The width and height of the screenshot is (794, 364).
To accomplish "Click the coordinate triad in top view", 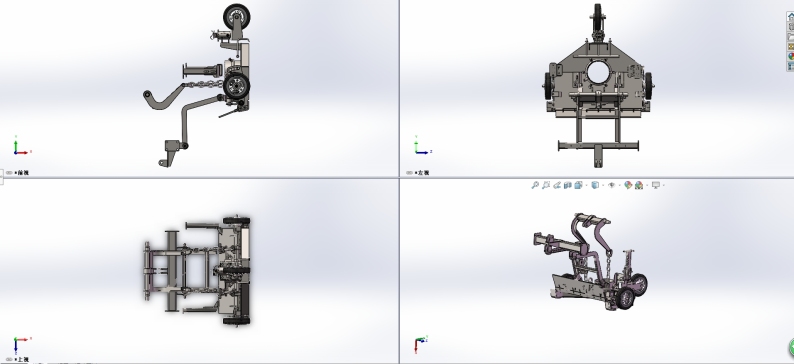I will point(21,344).
